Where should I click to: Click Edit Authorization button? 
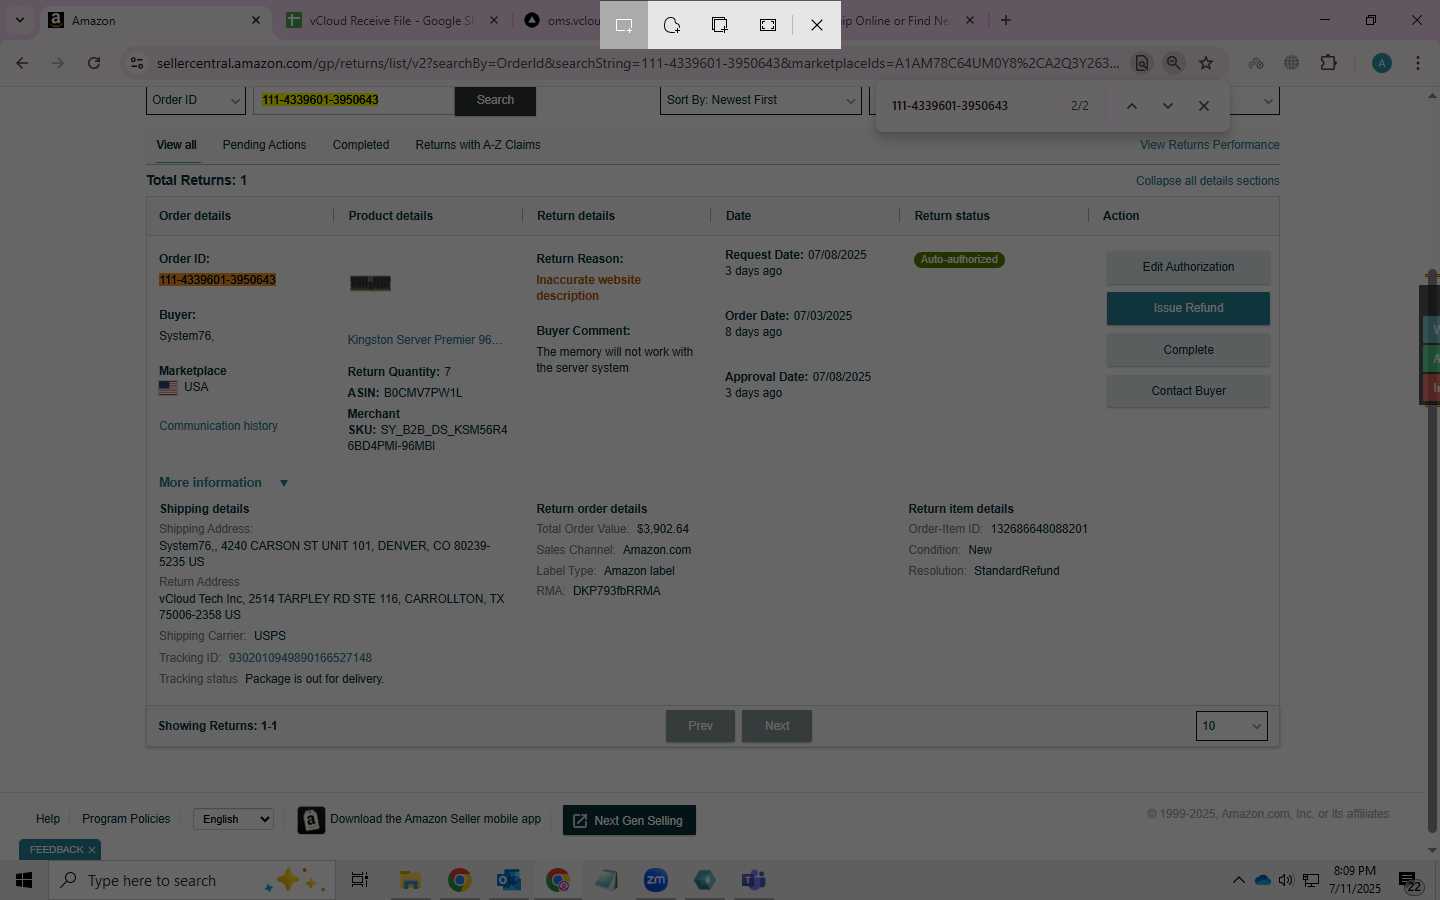1188,267
